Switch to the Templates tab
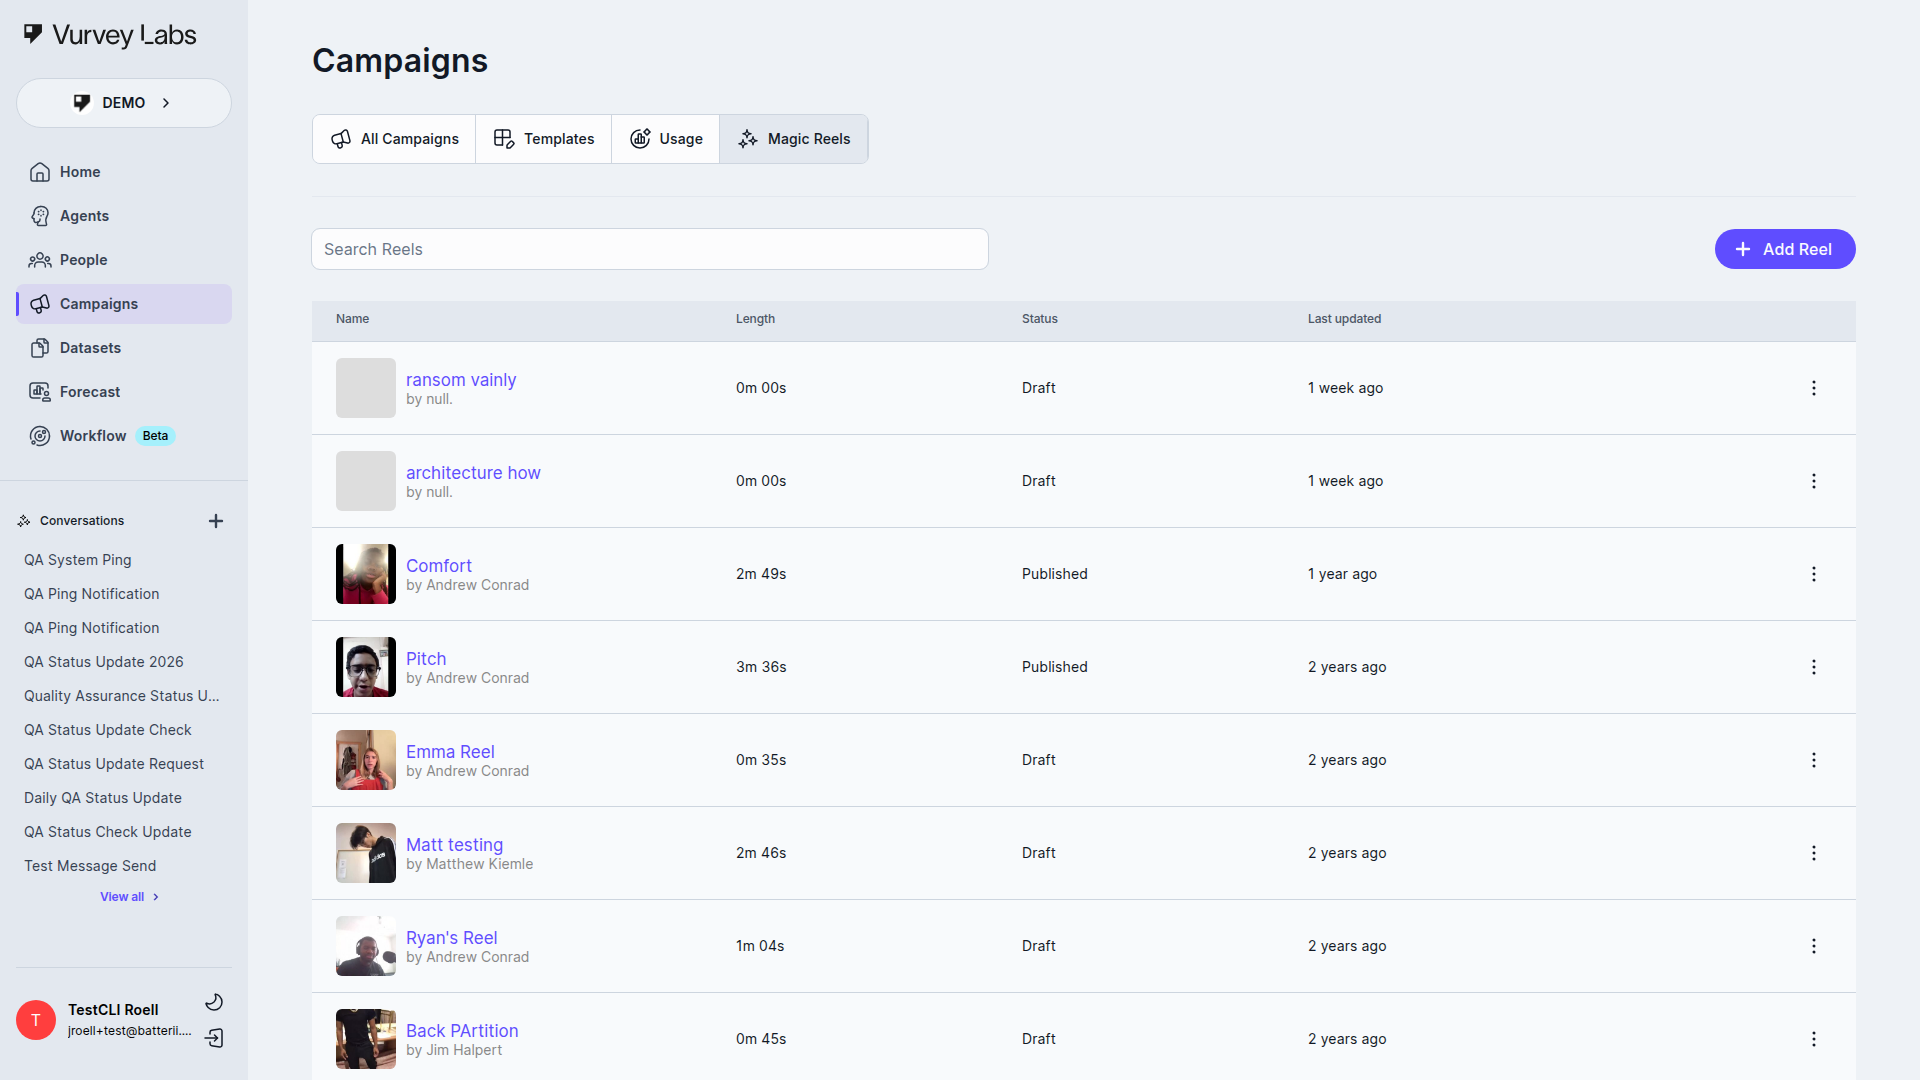Viewport: 1920px width, 1080px height. [543, 139]
